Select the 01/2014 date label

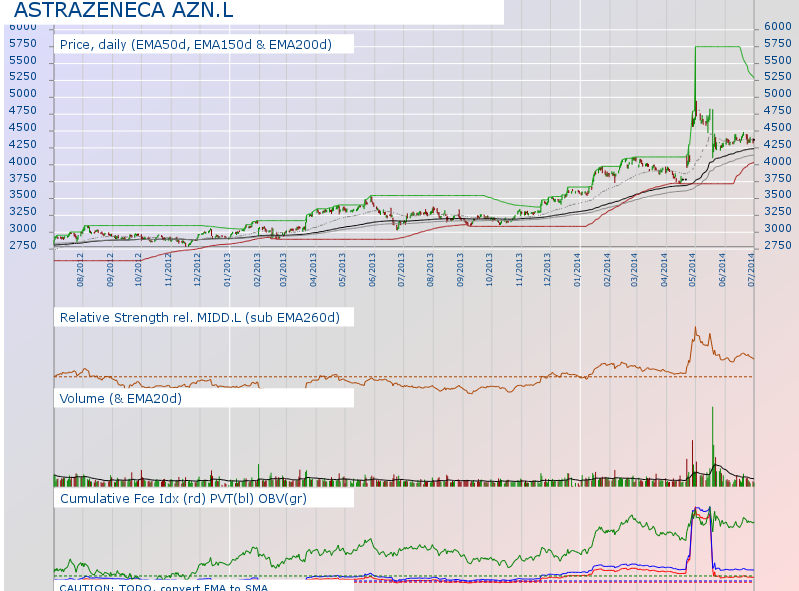[577, 270]
